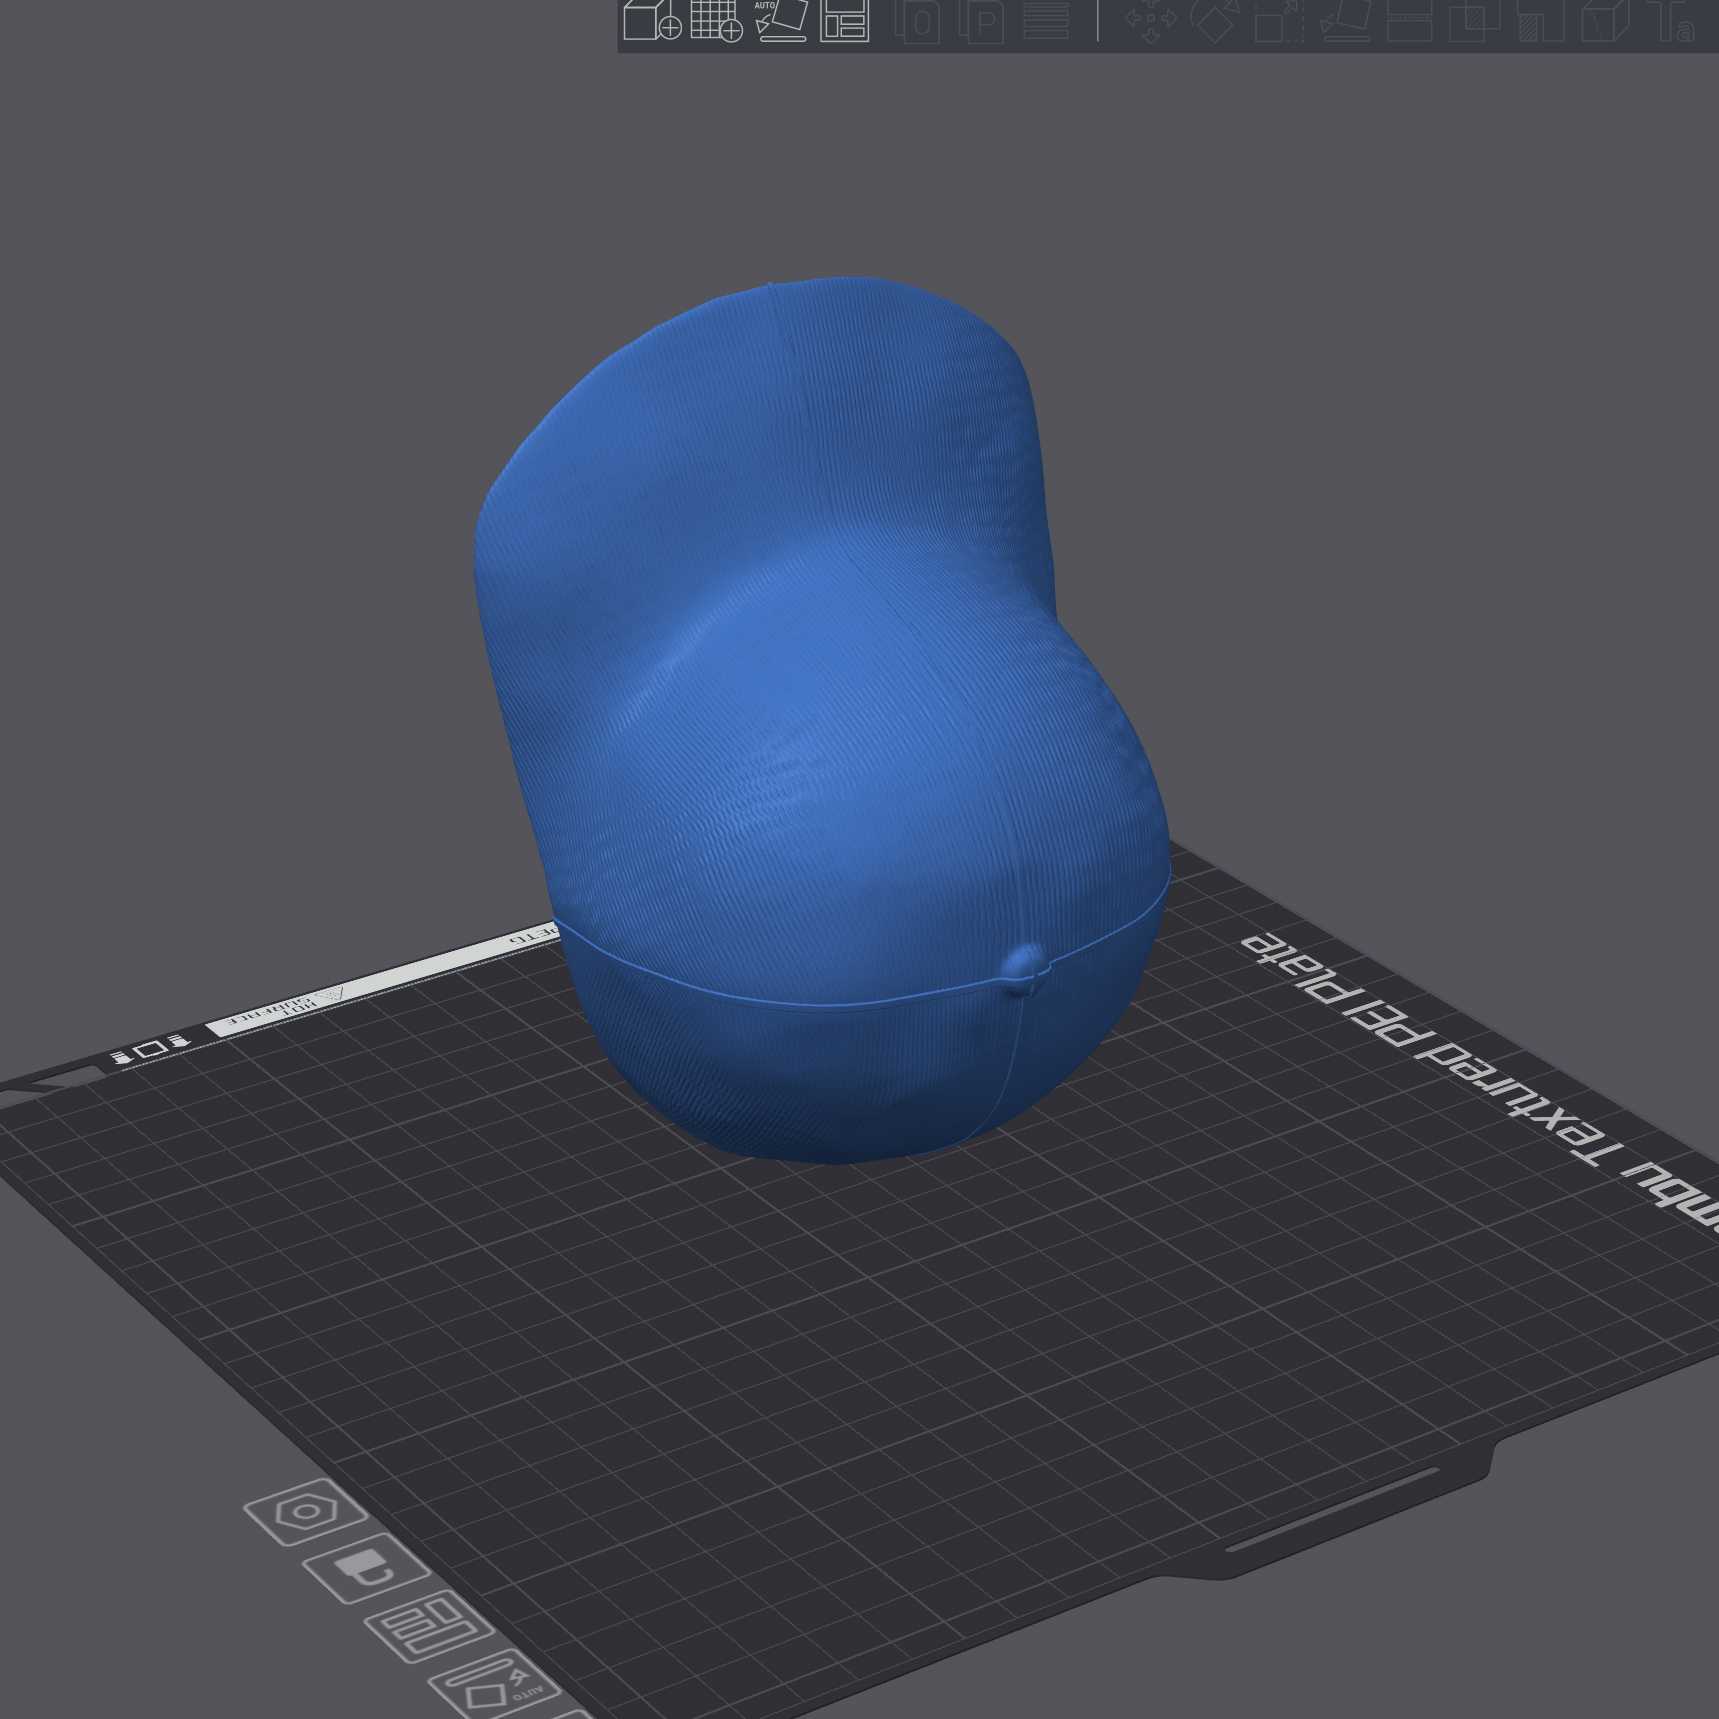
Task: Open the Seam Painting tool
Action: tap(1605, 20)
